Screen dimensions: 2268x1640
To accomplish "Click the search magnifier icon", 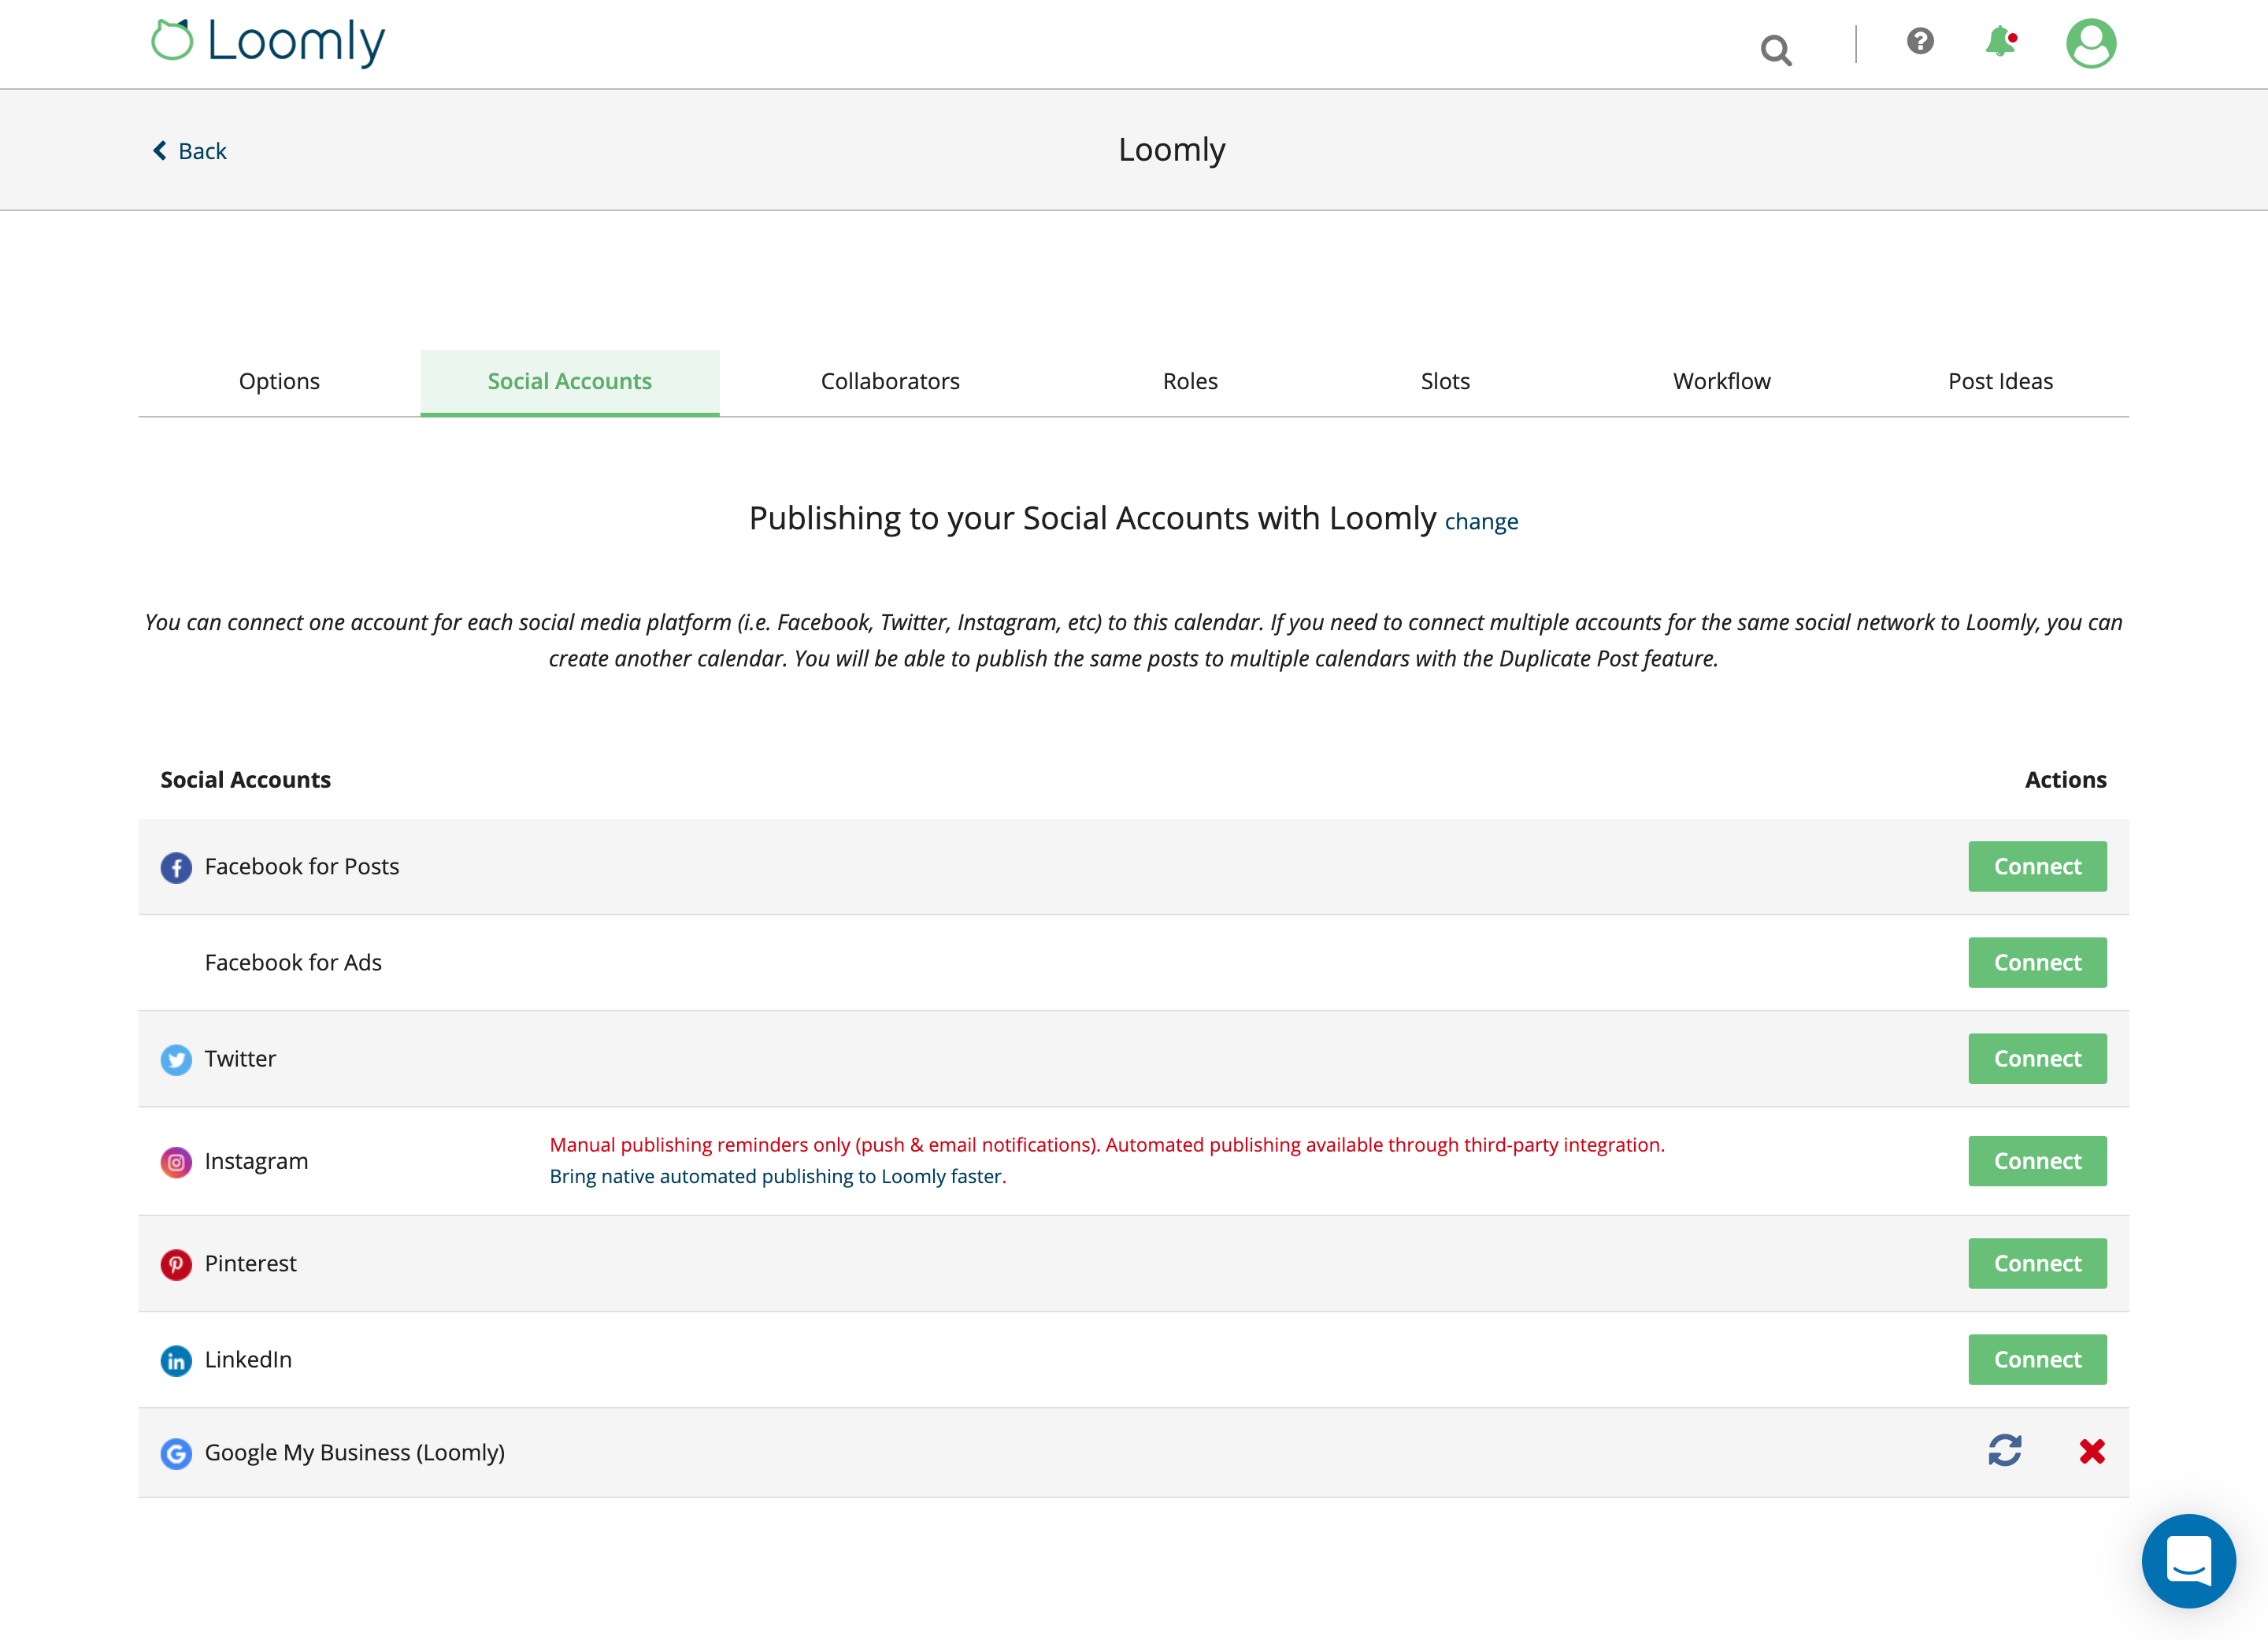I will [1776, 48].
